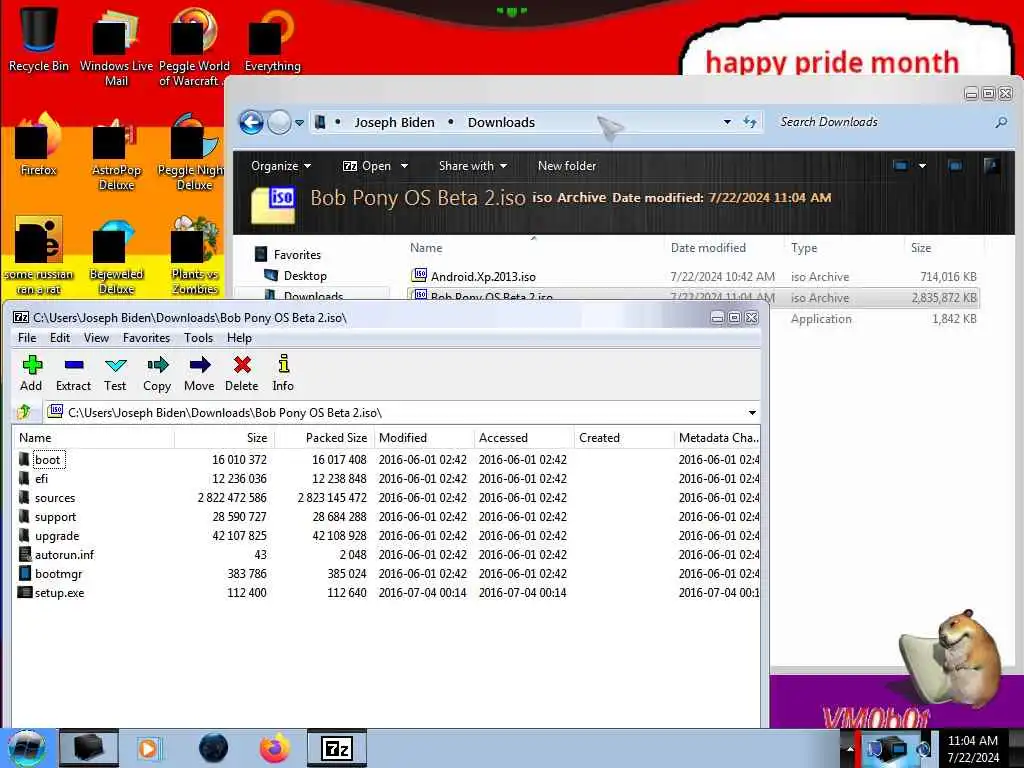Open the Firefox desktop icon
The width and height of the screenshot is (1024, 768).
[x=39, y=144]
